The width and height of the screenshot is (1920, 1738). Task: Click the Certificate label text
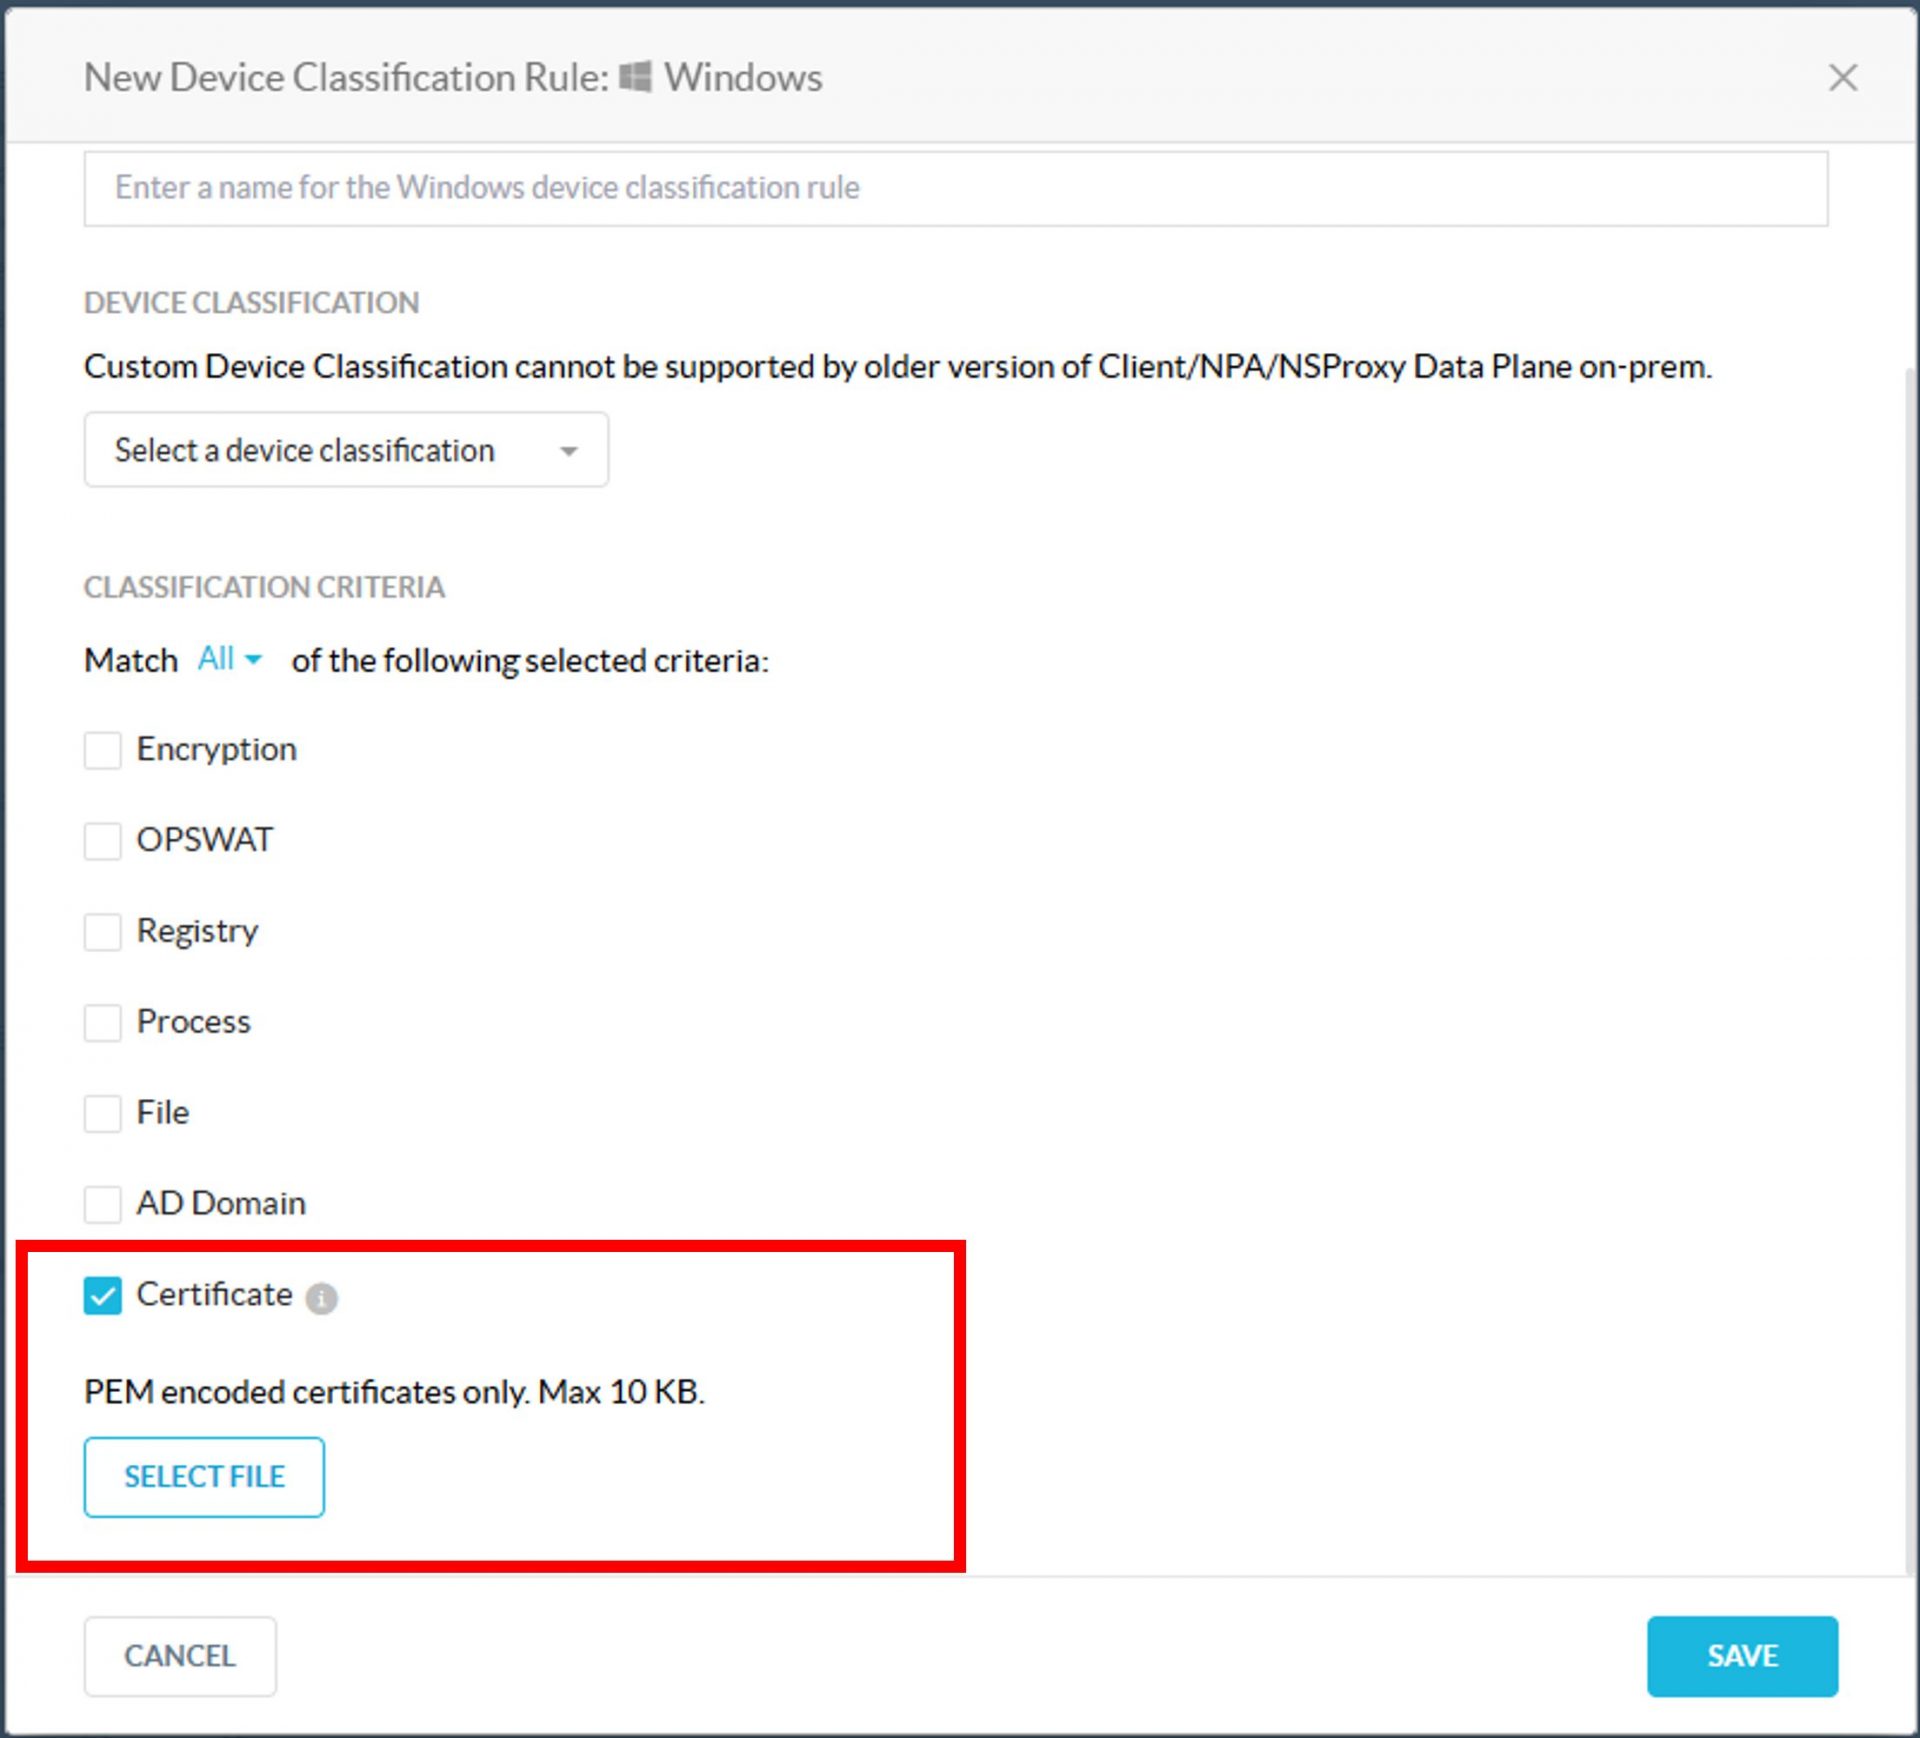214,1294
